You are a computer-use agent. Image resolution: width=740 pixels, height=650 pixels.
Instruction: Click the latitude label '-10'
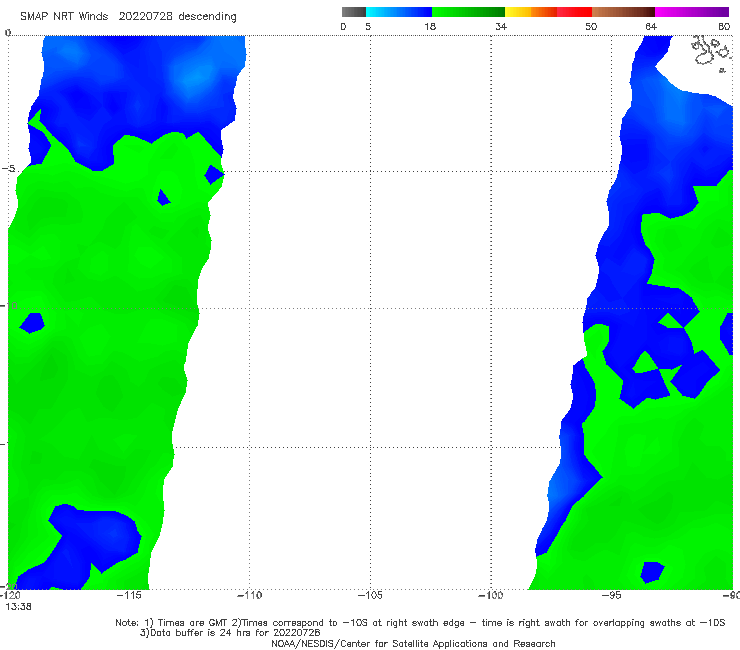pyautogui.click(x=9, y=306)
